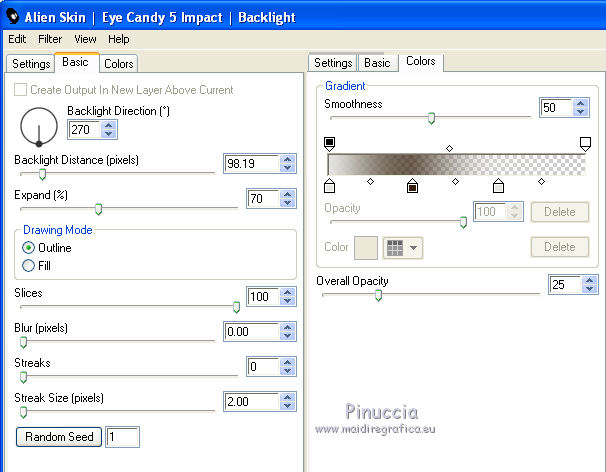The height and width of the screenshot is (472, 606).
Task: Click the first midpoint diamond below gradient
Action: [x=370, y=181]
